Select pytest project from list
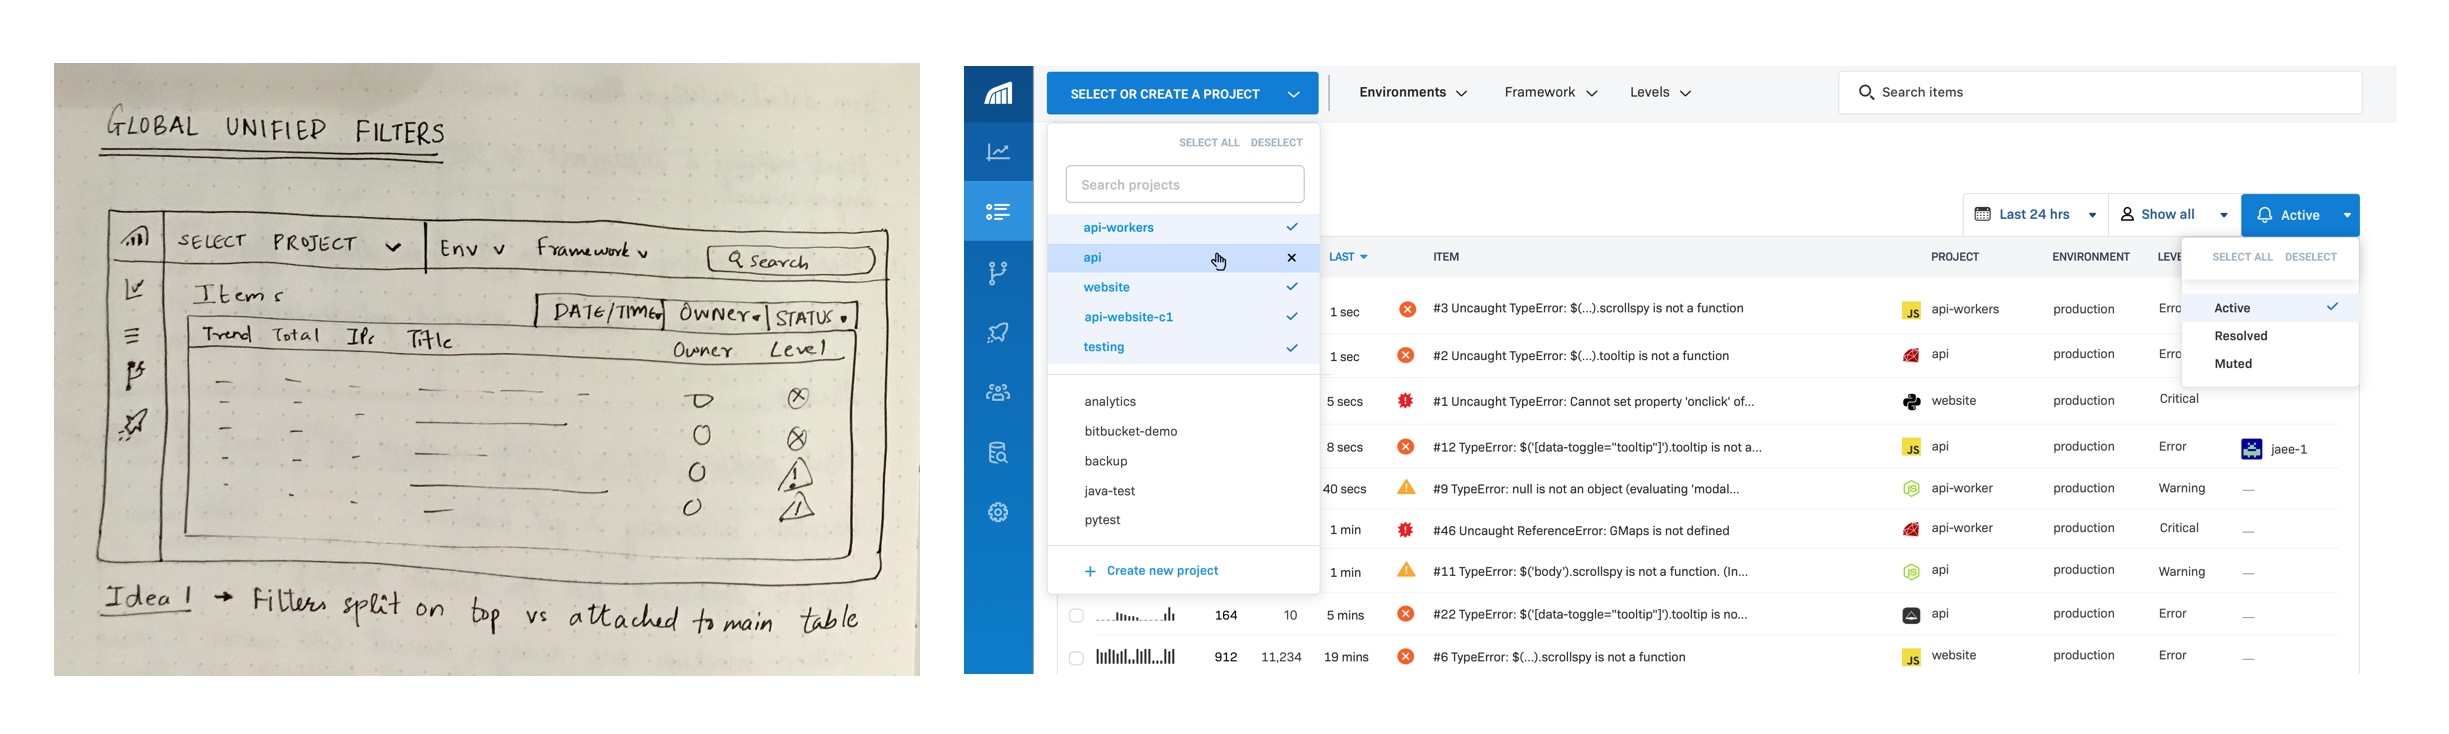Screen dimensions: 2449x734 (1102, 520)
